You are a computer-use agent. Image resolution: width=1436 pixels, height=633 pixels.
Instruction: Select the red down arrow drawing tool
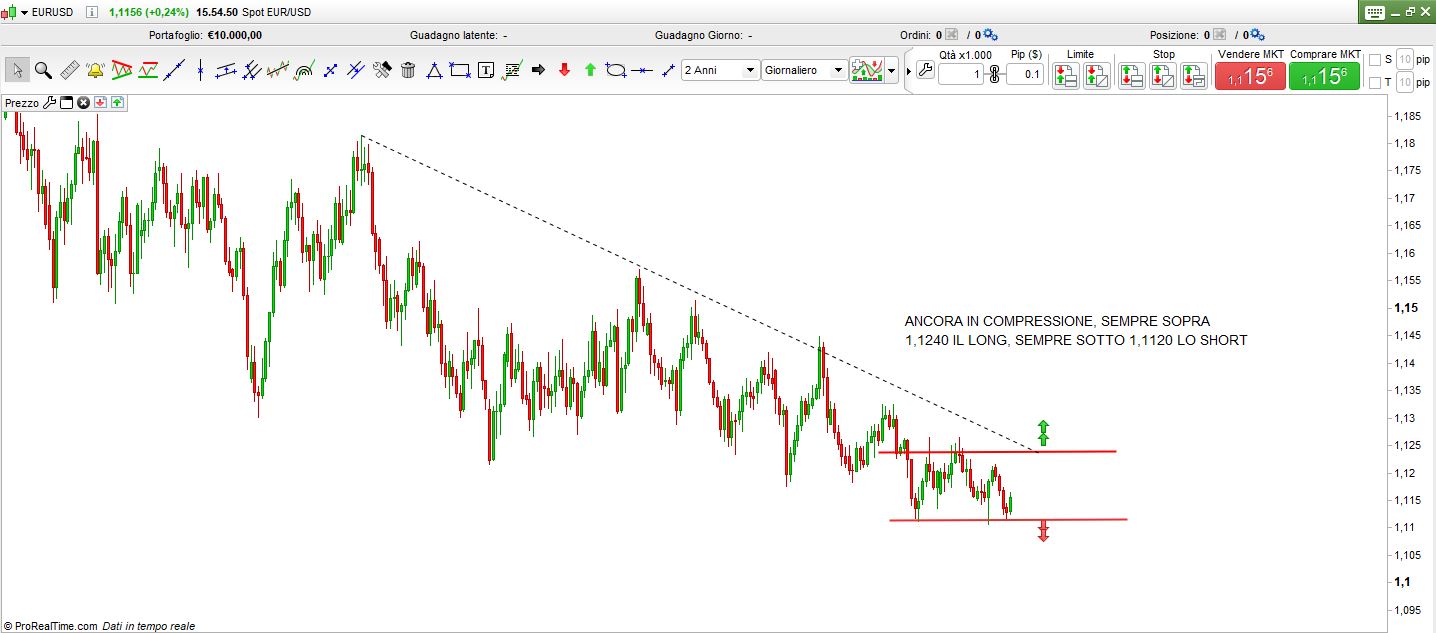click(564, 70)
